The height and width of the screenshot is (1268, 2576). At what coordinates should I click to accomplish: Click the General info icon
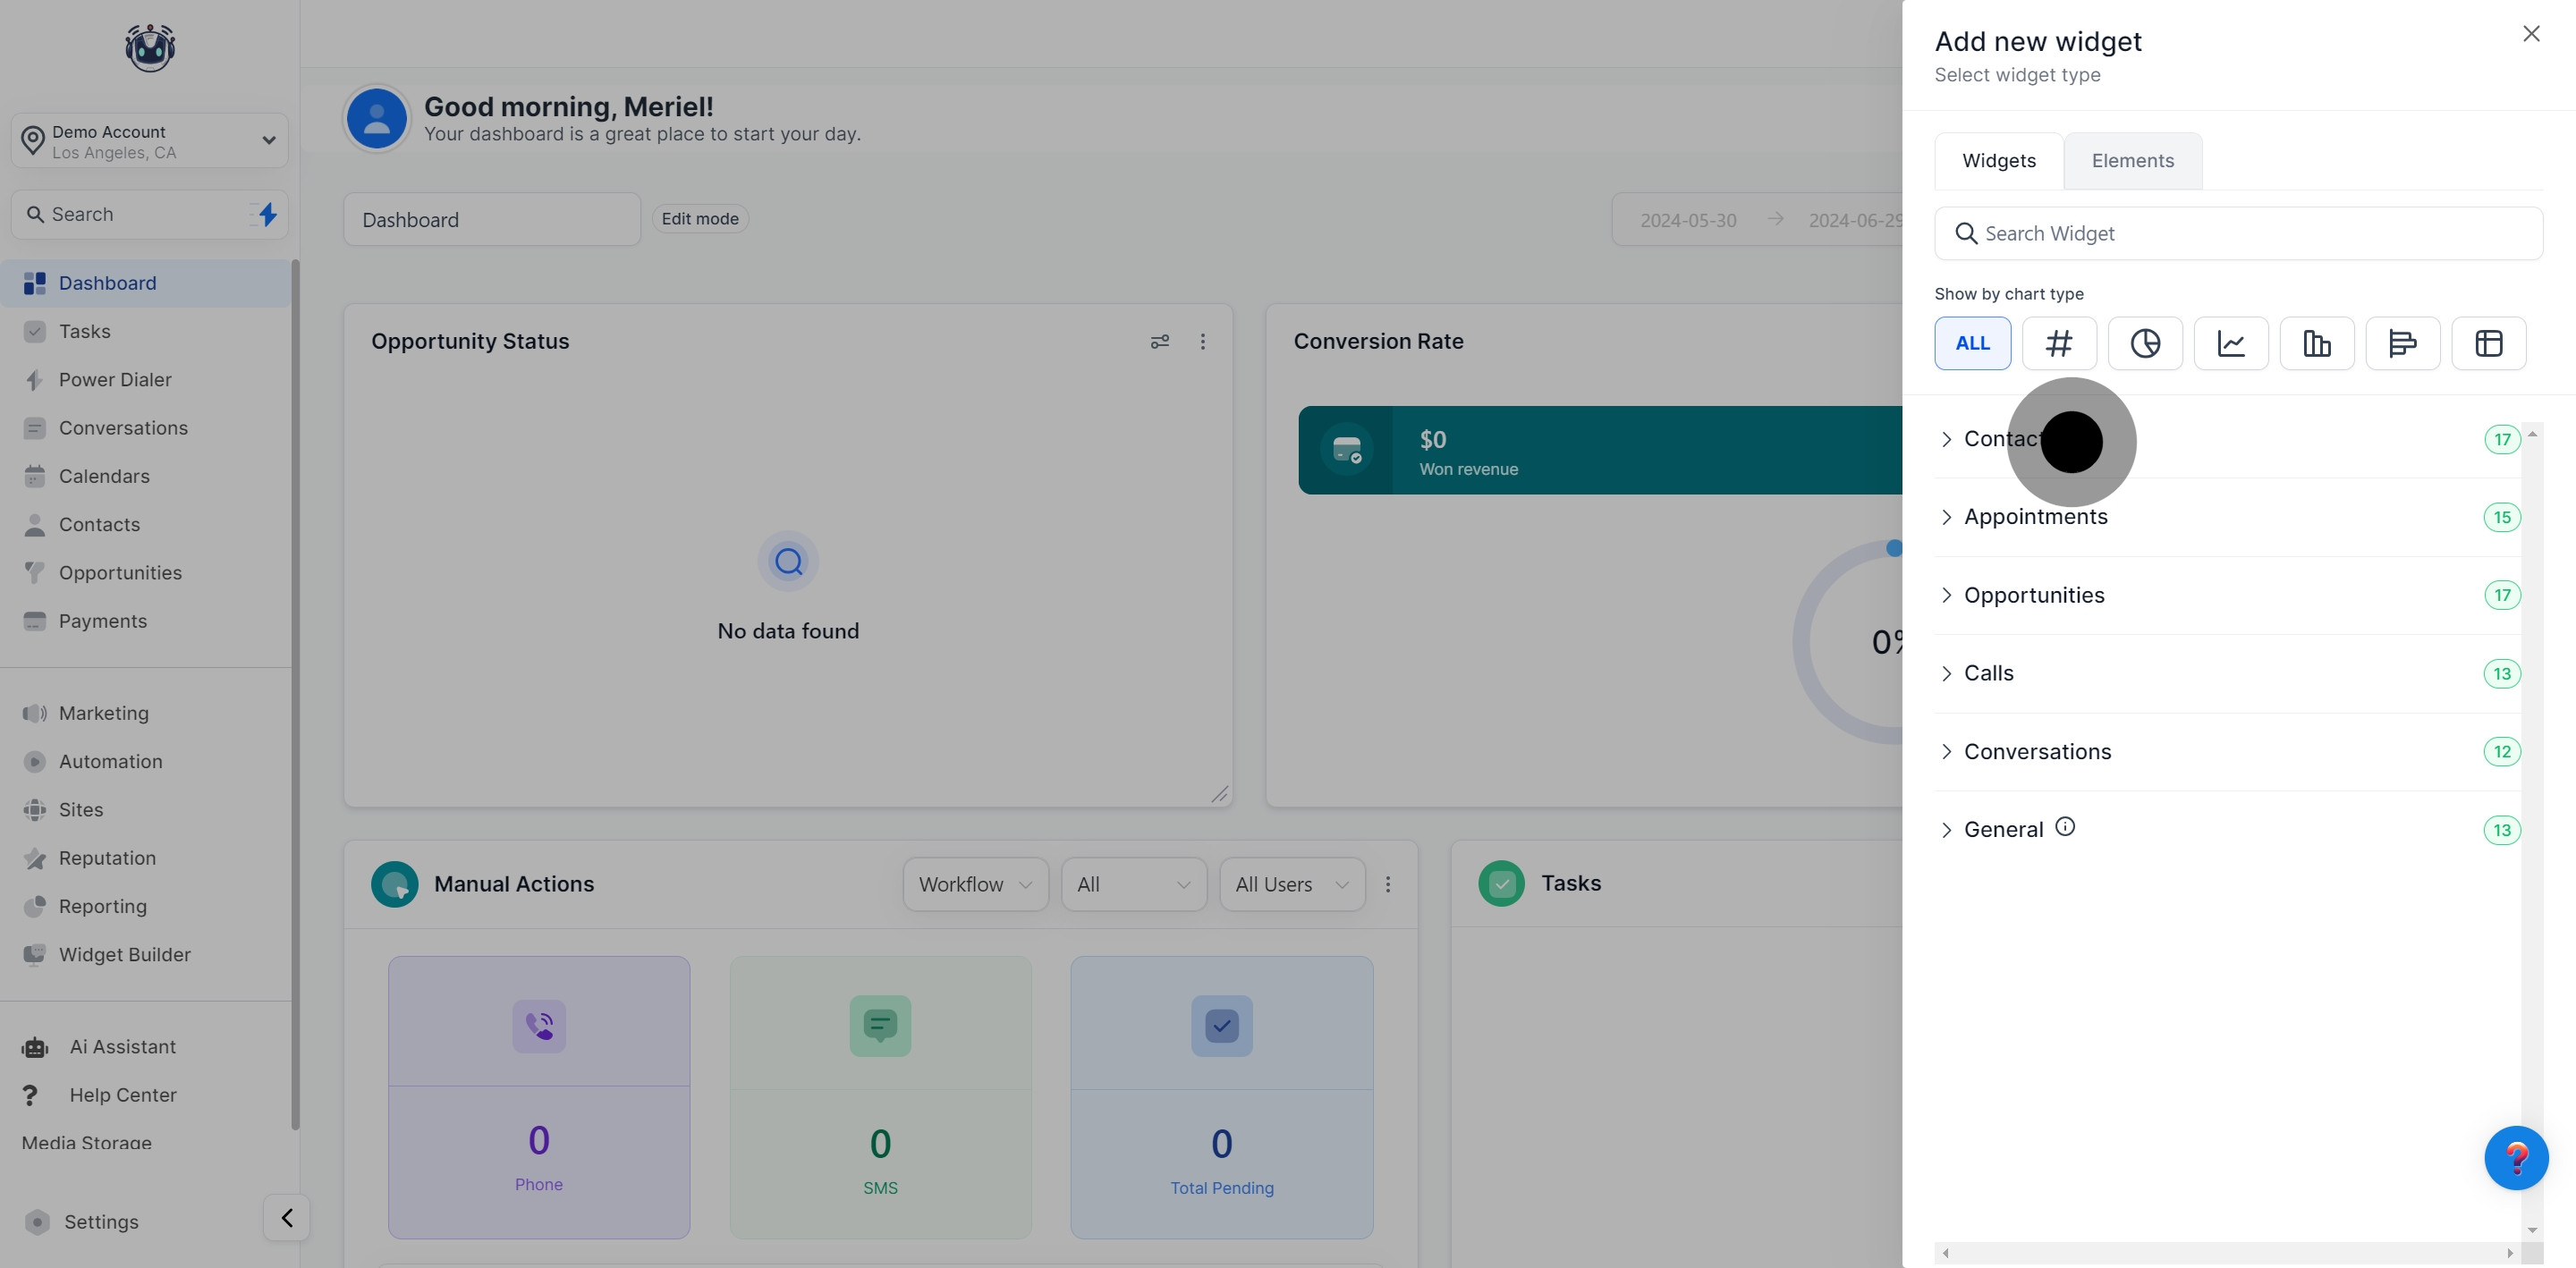[2065, 827]
